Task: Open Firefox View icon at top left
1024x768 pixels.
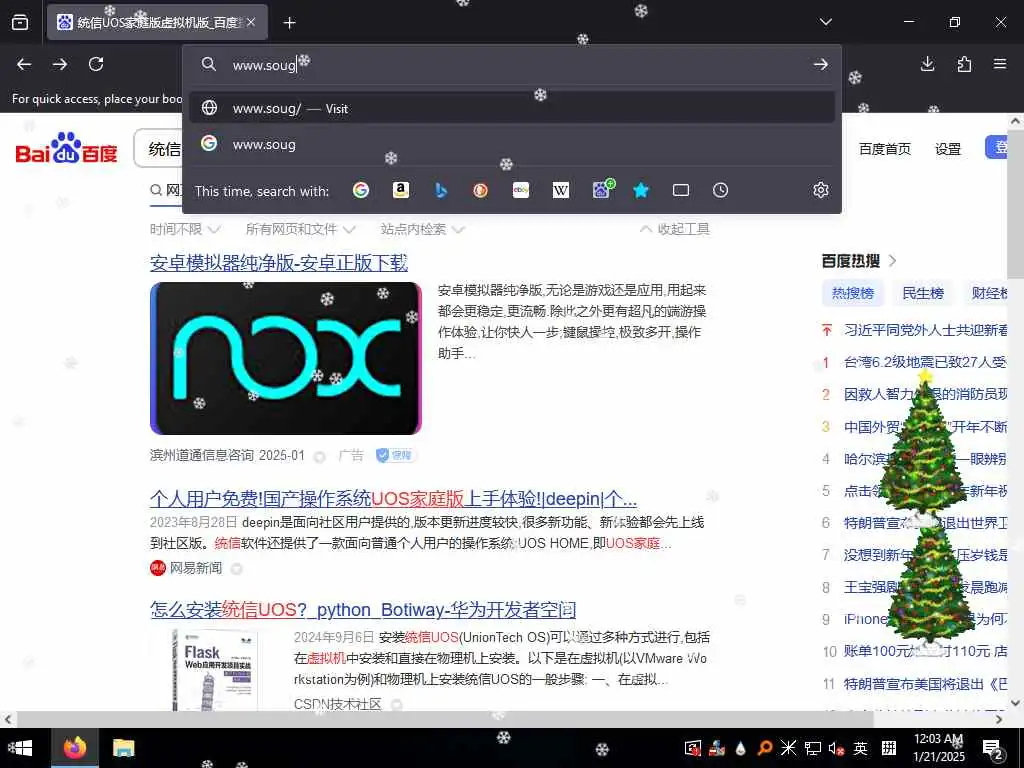Action: pos(20,22)
